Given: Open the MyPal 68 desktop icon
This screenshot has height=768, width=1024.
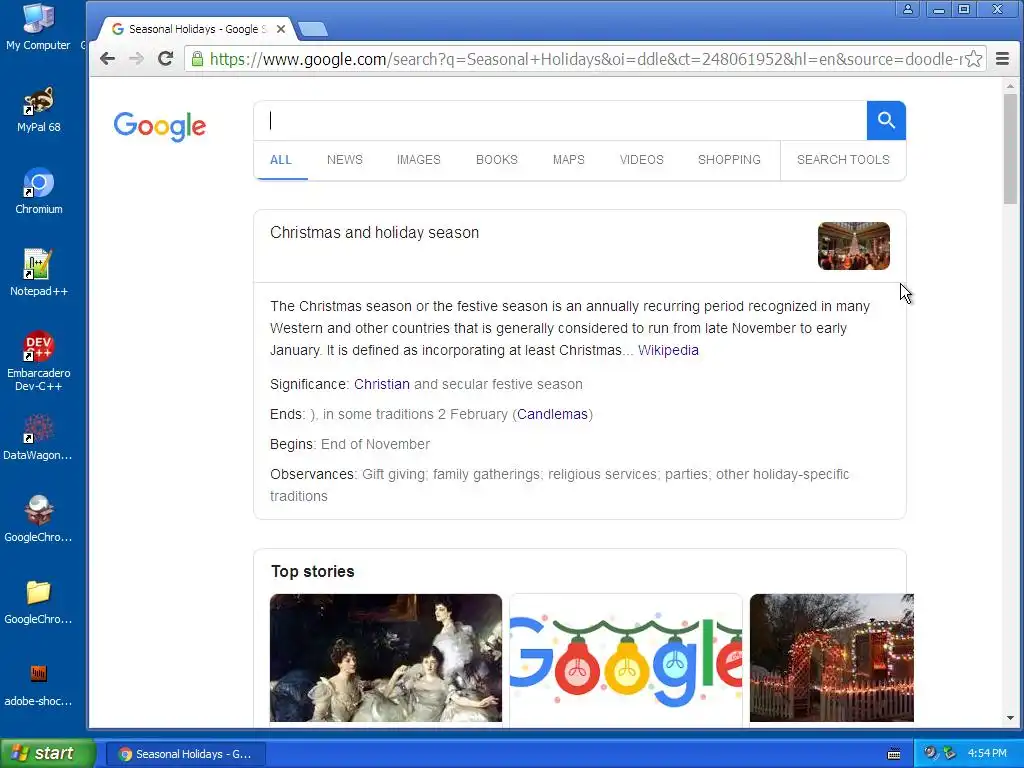Looking at the screenshot, I should (39, 109).
